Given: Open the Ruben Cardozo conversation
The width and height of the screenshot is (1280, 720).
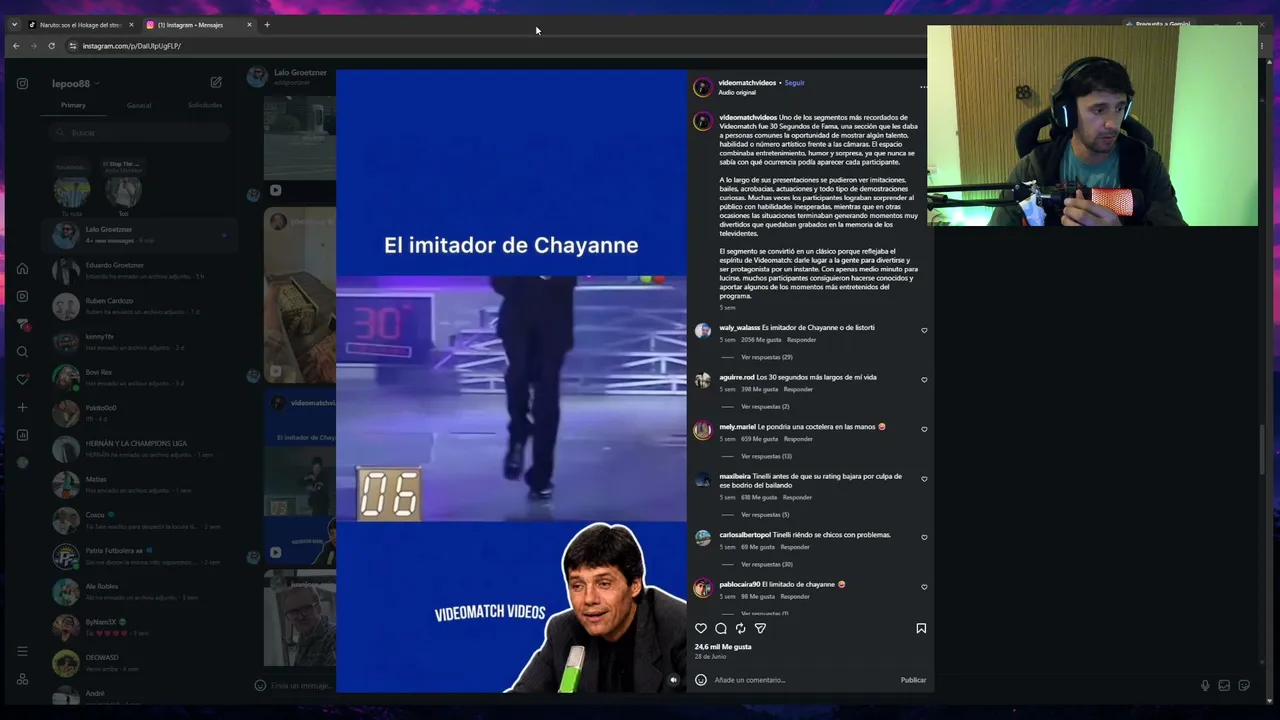Looking at the screenshot, I should pos(141,306).
